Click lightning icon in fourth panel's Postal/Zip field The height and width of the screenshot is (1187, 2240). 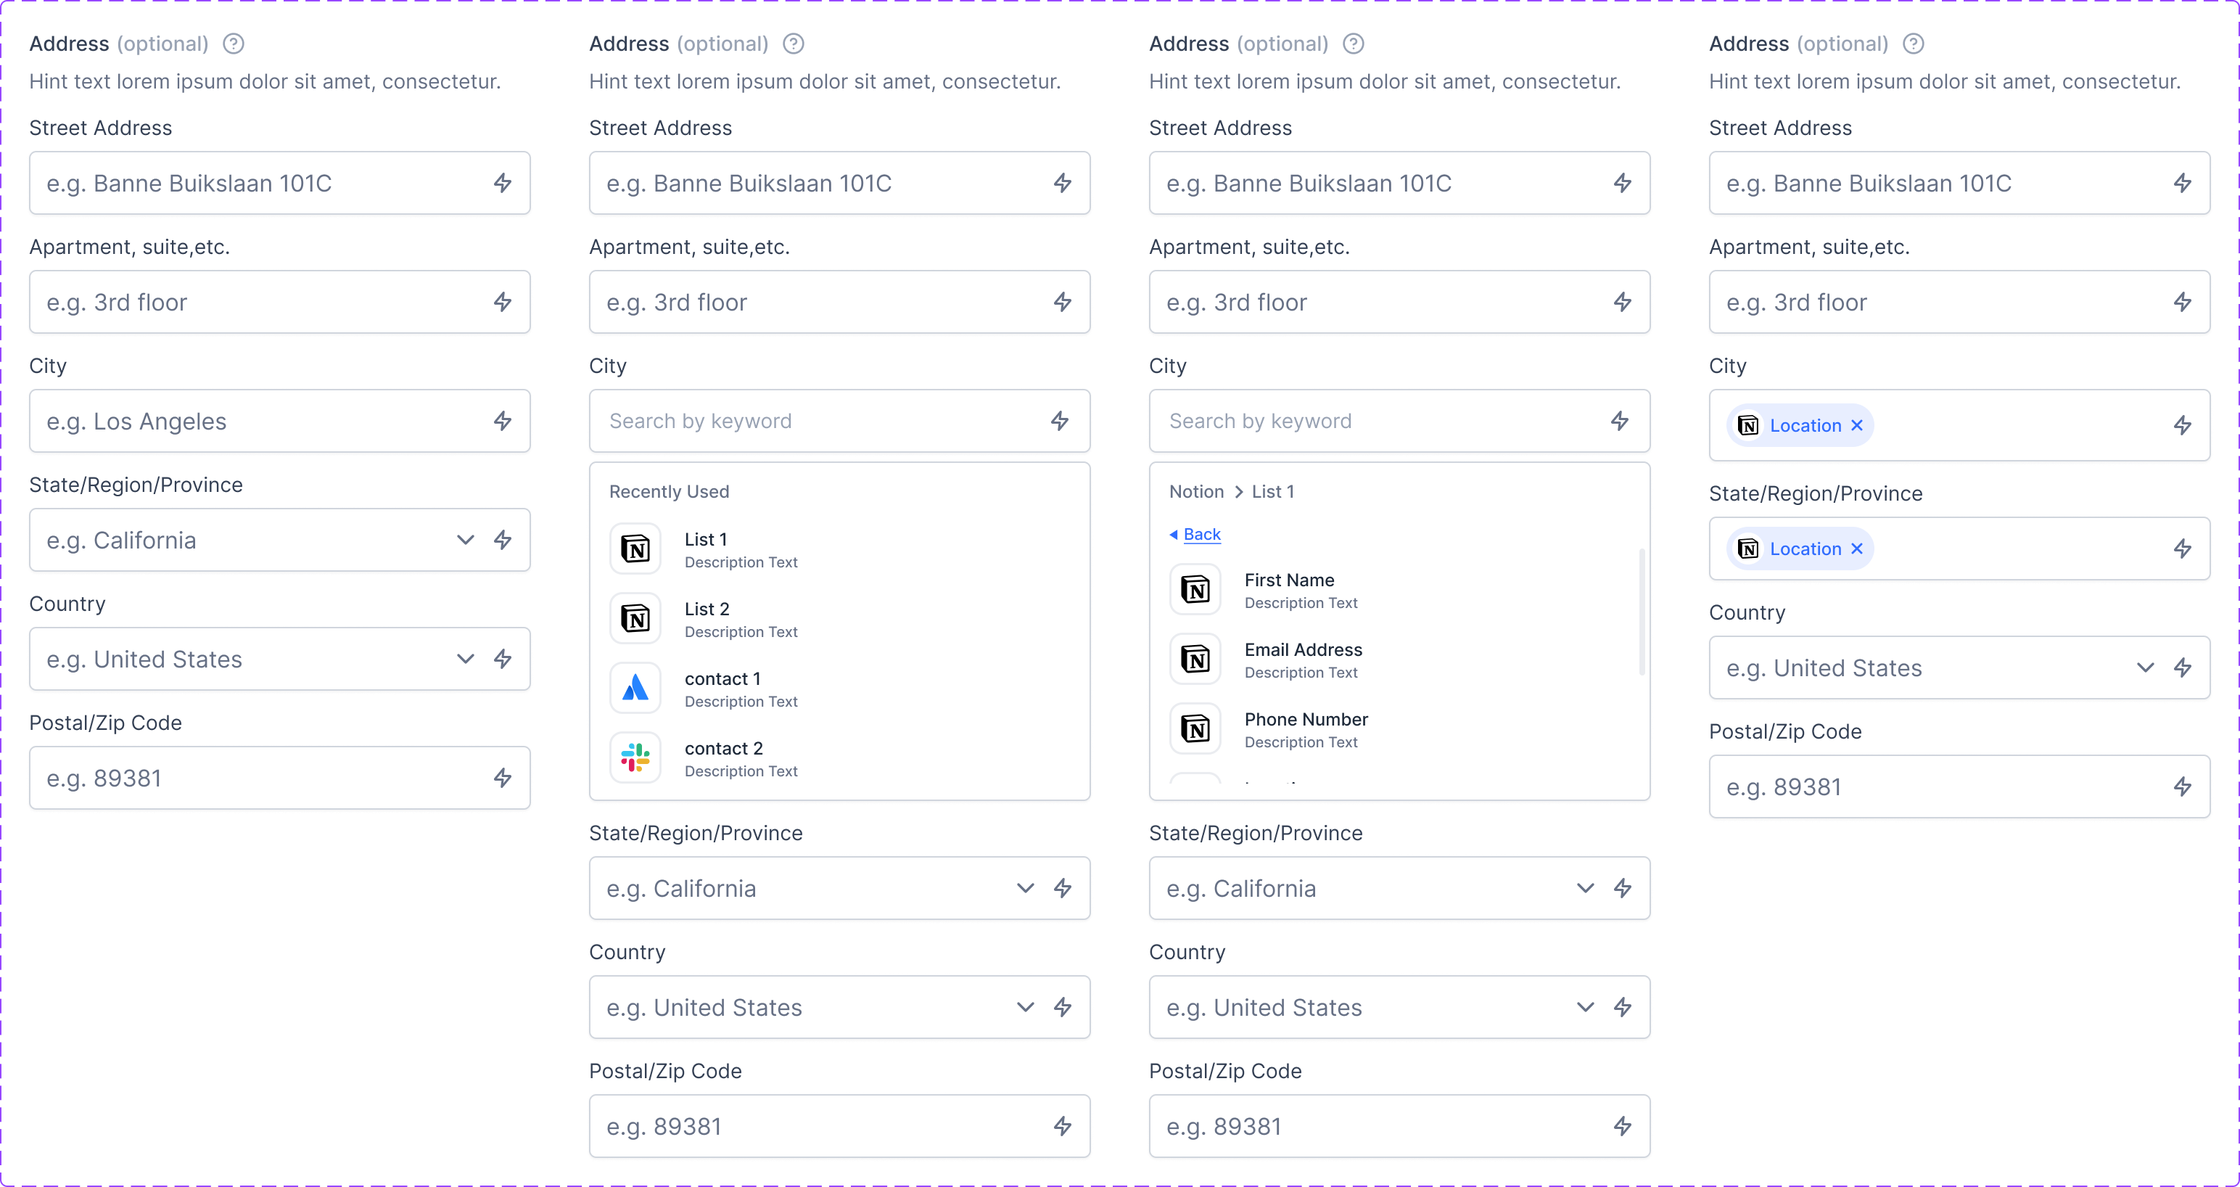click(2183, 787)
